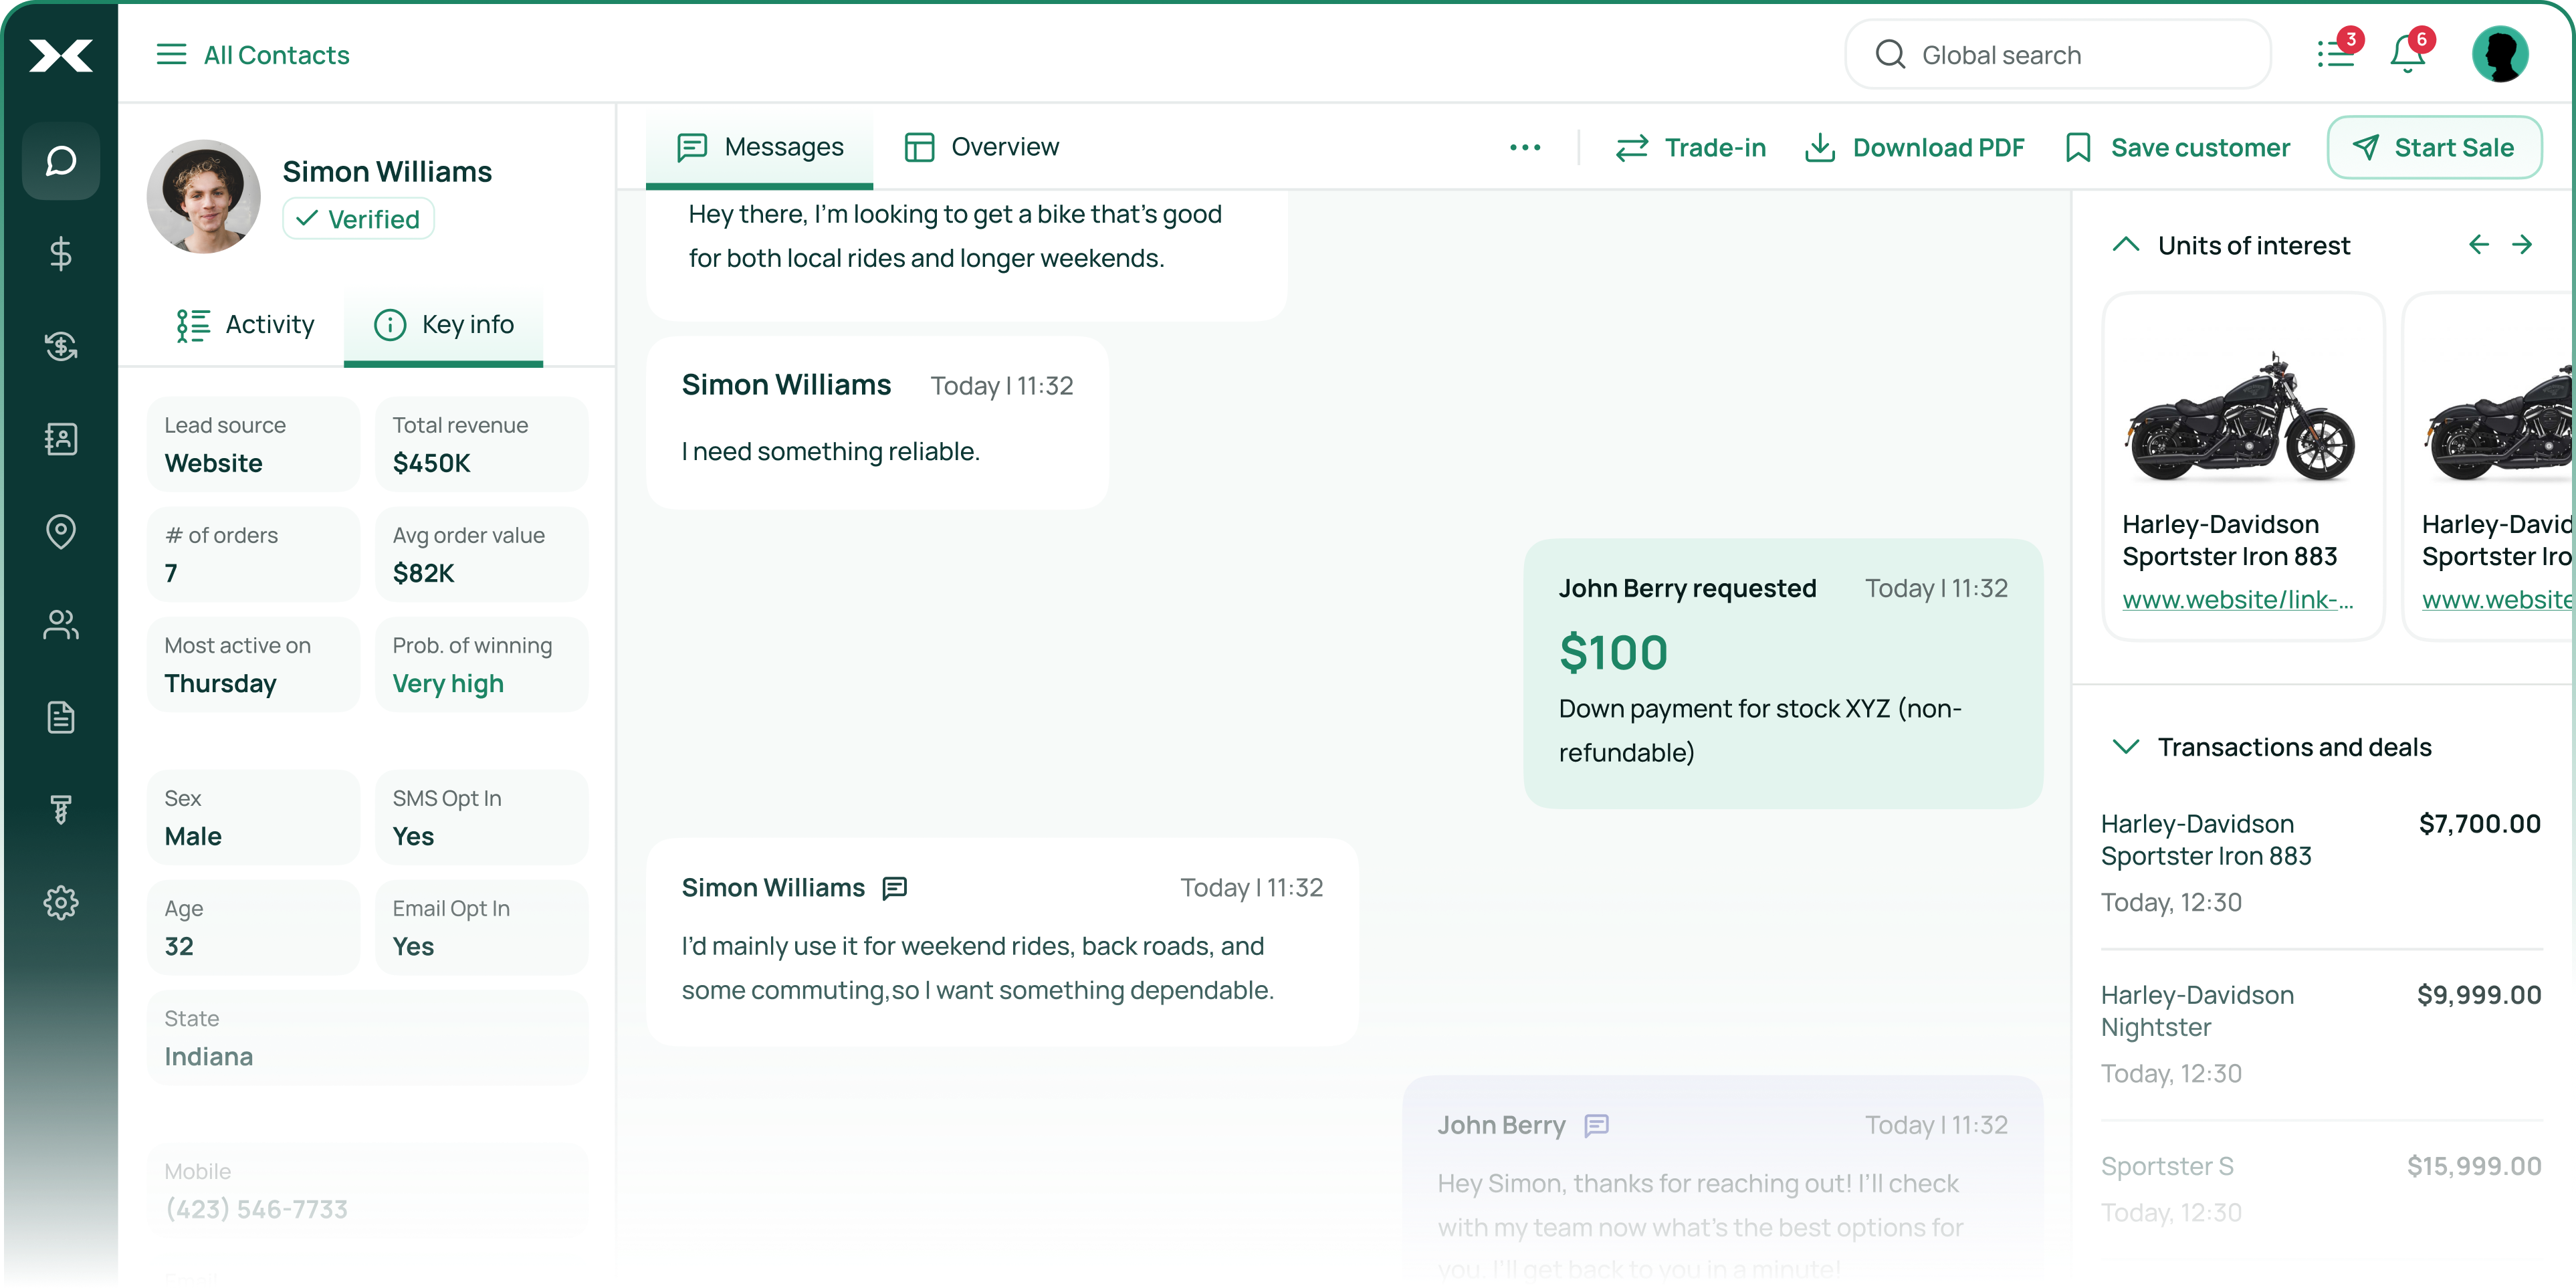This screenshot has width=2576, height=1288.
Task: Open the user profile avatar in header
Action: click(2500, 54)
